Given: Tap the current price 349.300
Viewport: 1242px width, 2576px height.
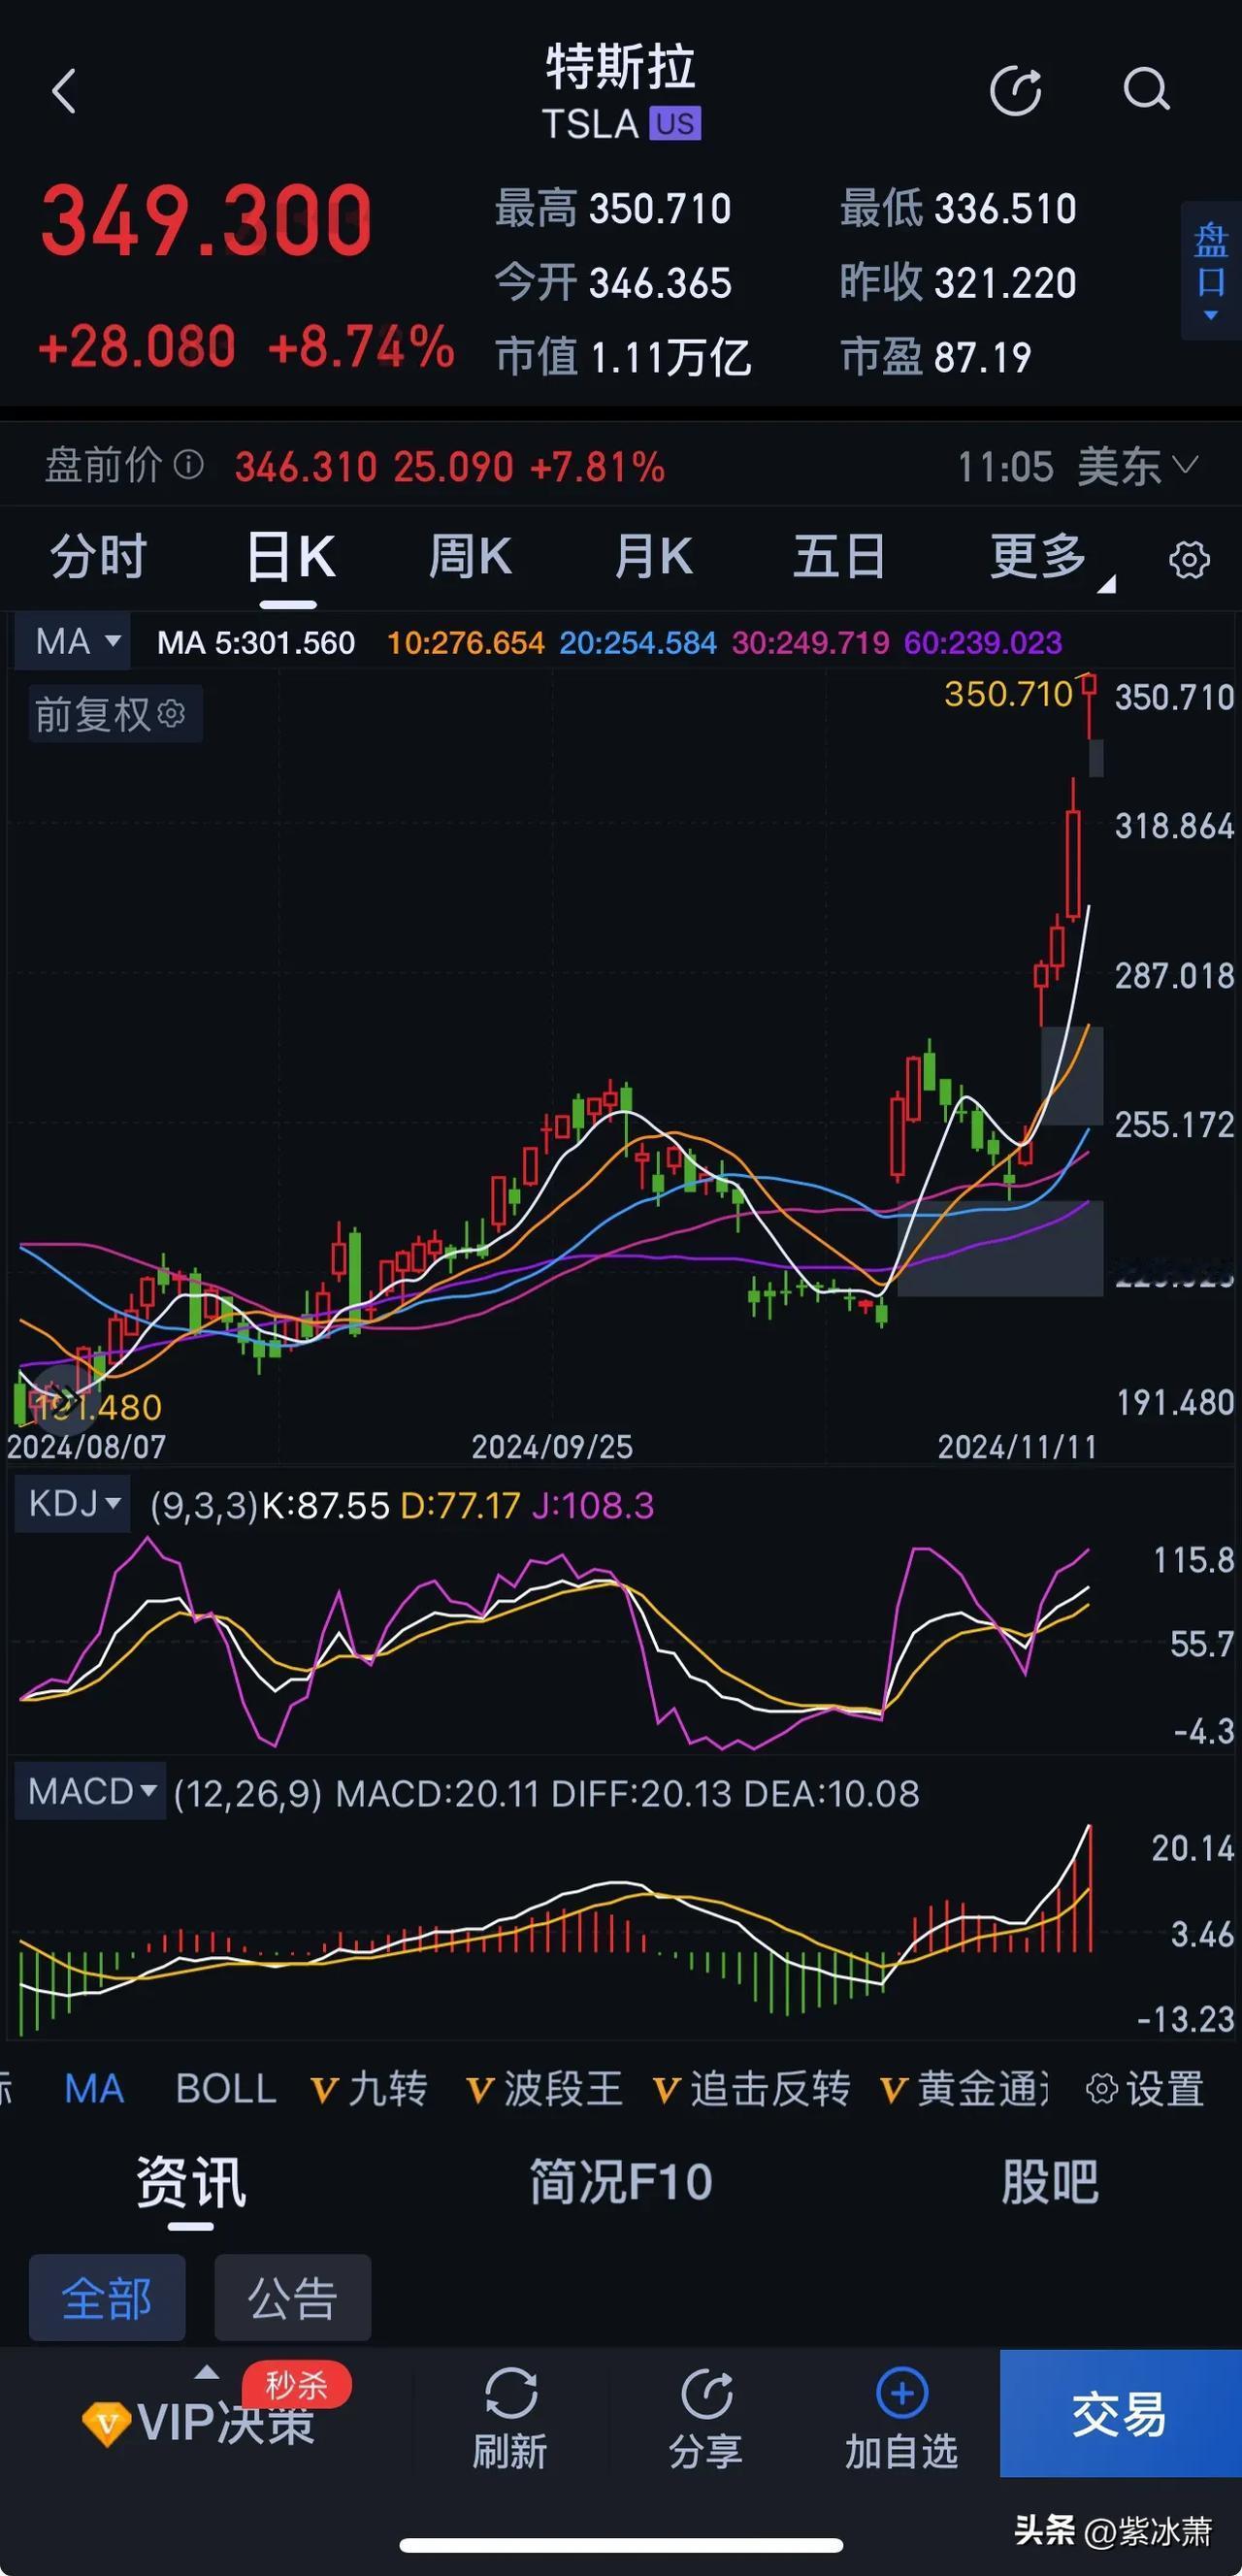Looking at the screenshot, I should click(206, 221).
